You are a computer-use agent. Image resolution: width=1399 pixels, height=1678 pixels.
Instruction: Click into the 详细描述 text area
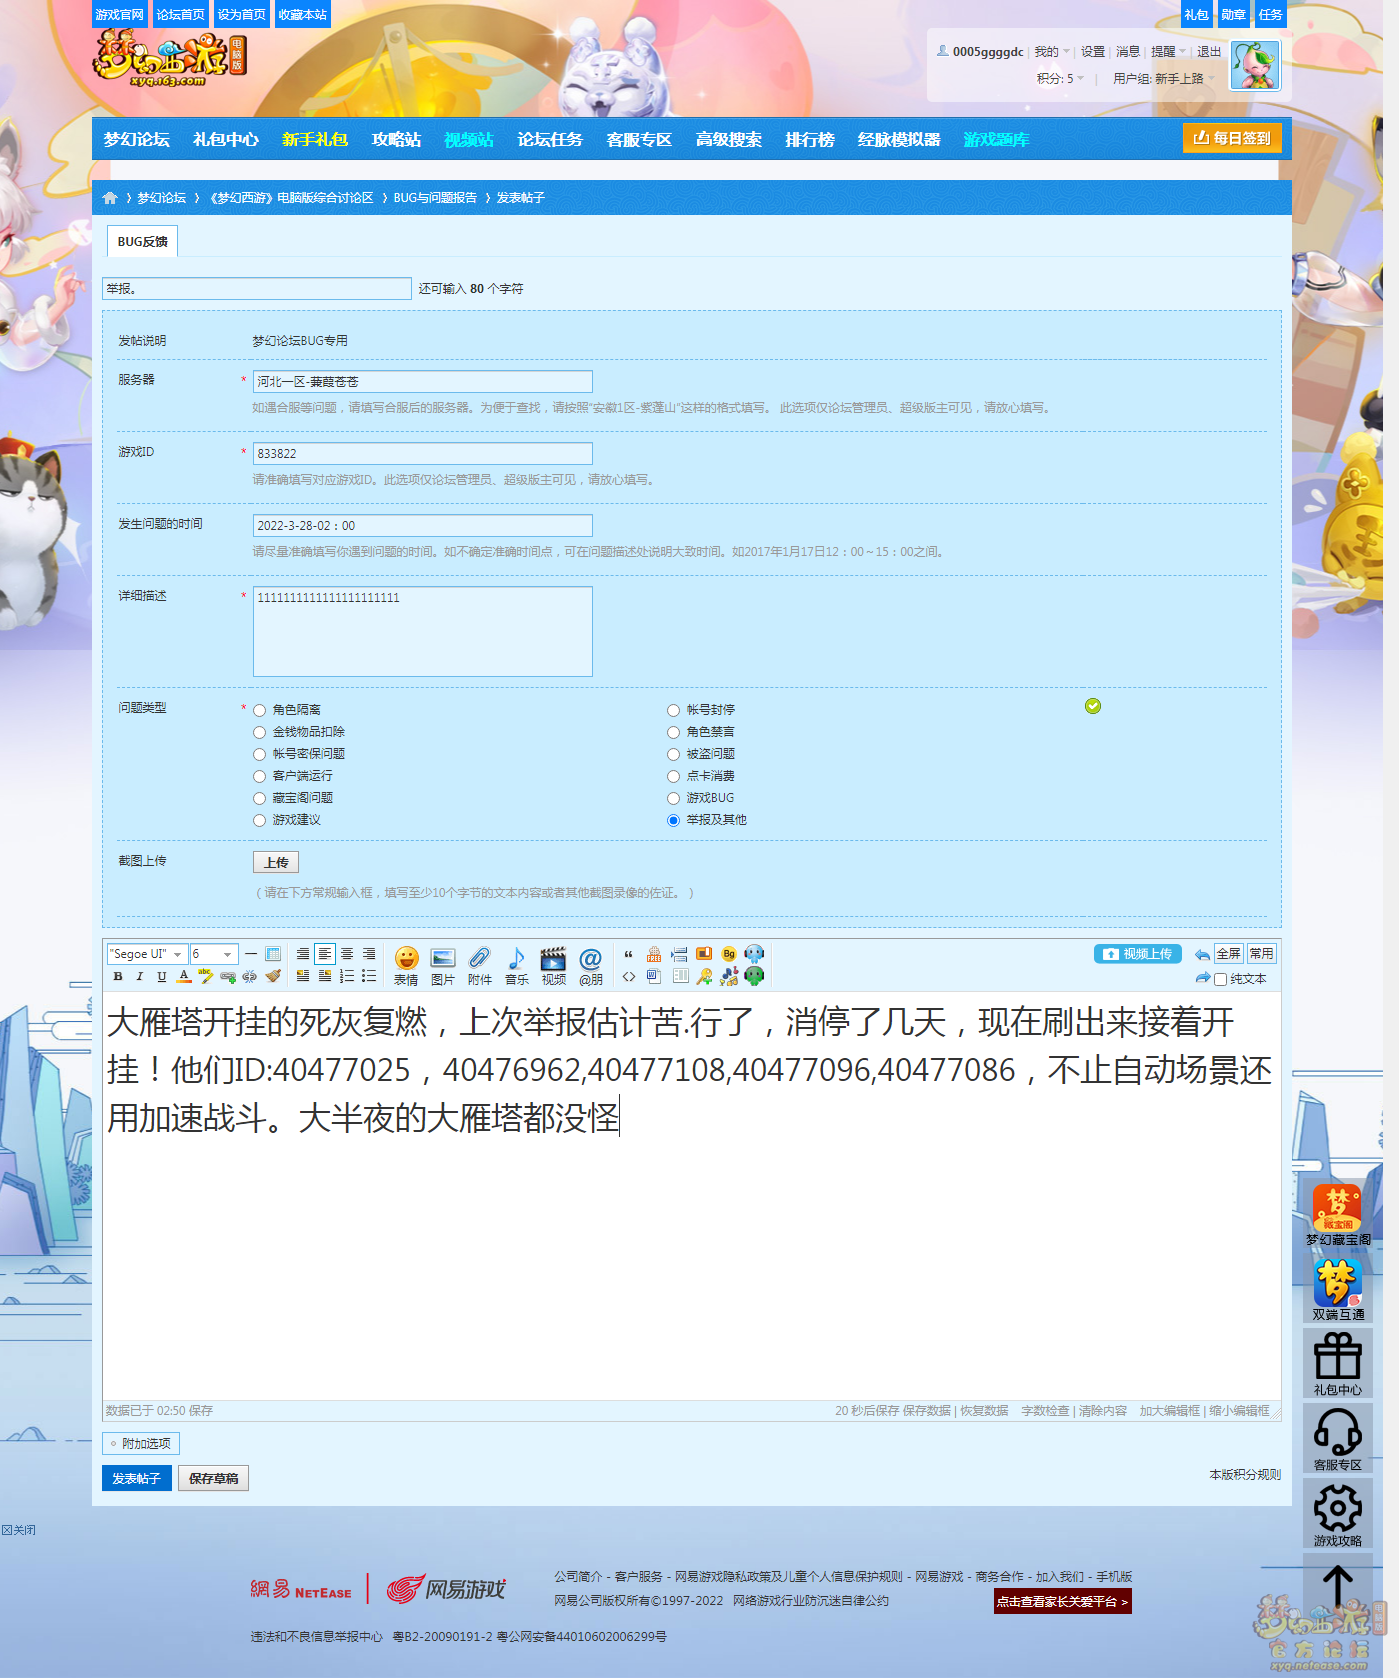point(423,632)
